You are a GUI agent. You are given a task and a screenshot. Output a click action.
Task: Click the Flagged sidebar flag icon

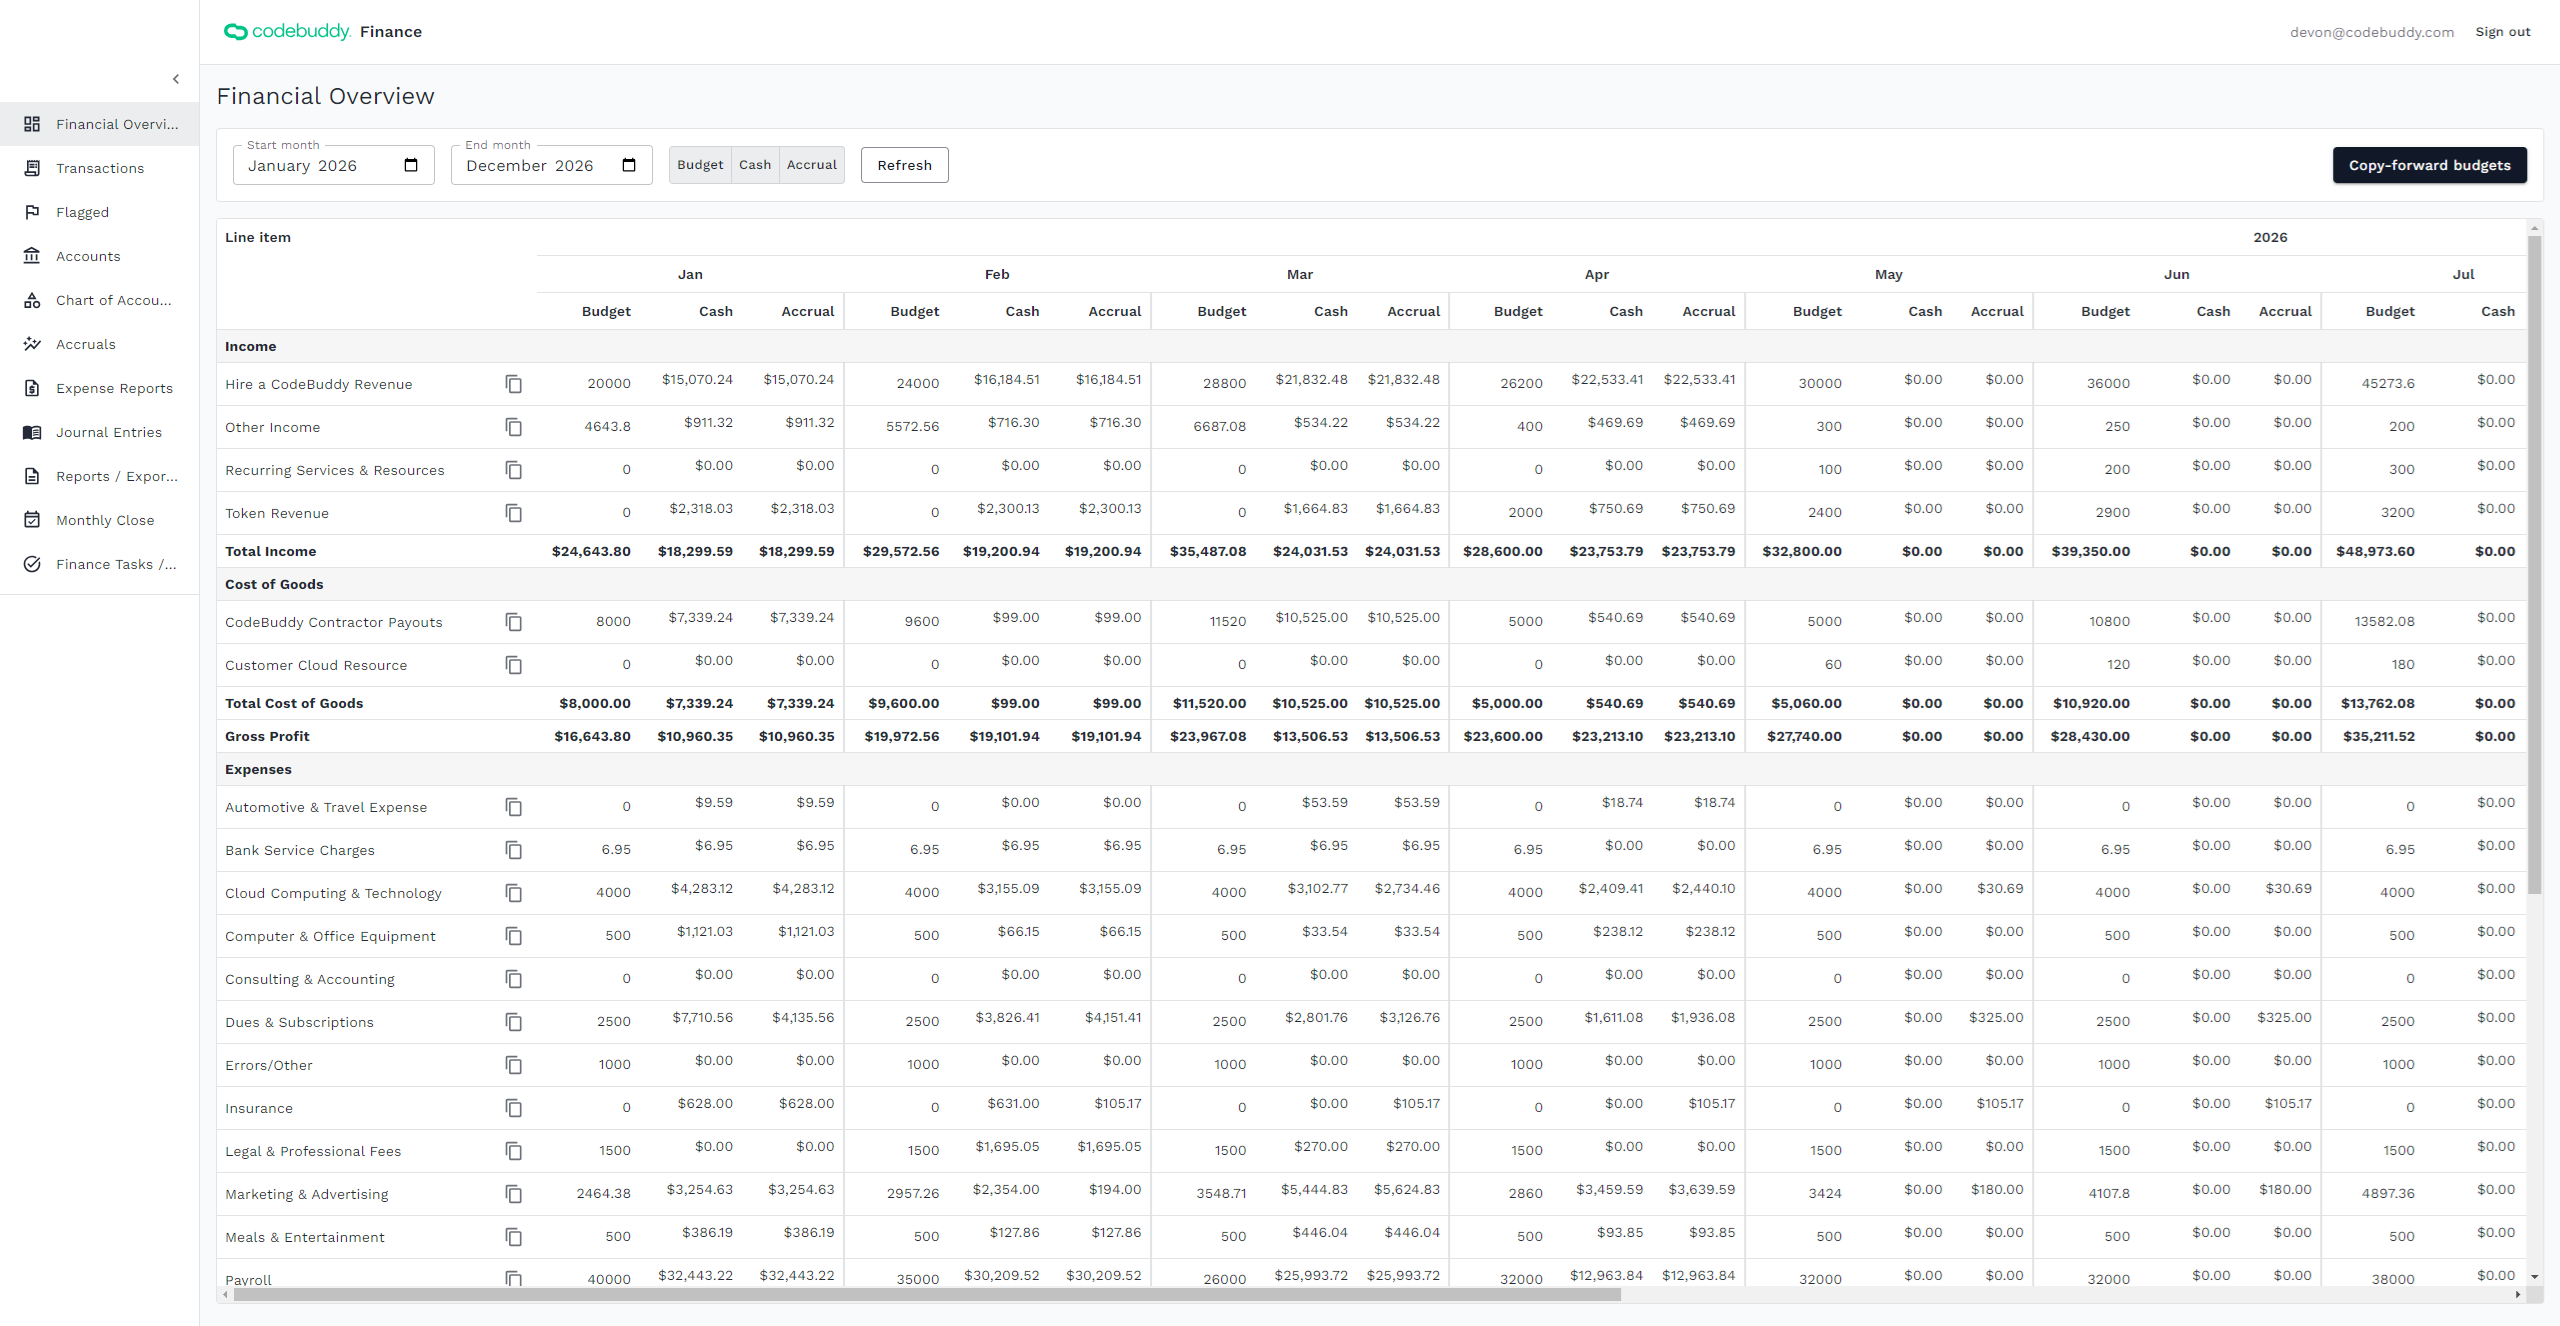coord(32,212)
